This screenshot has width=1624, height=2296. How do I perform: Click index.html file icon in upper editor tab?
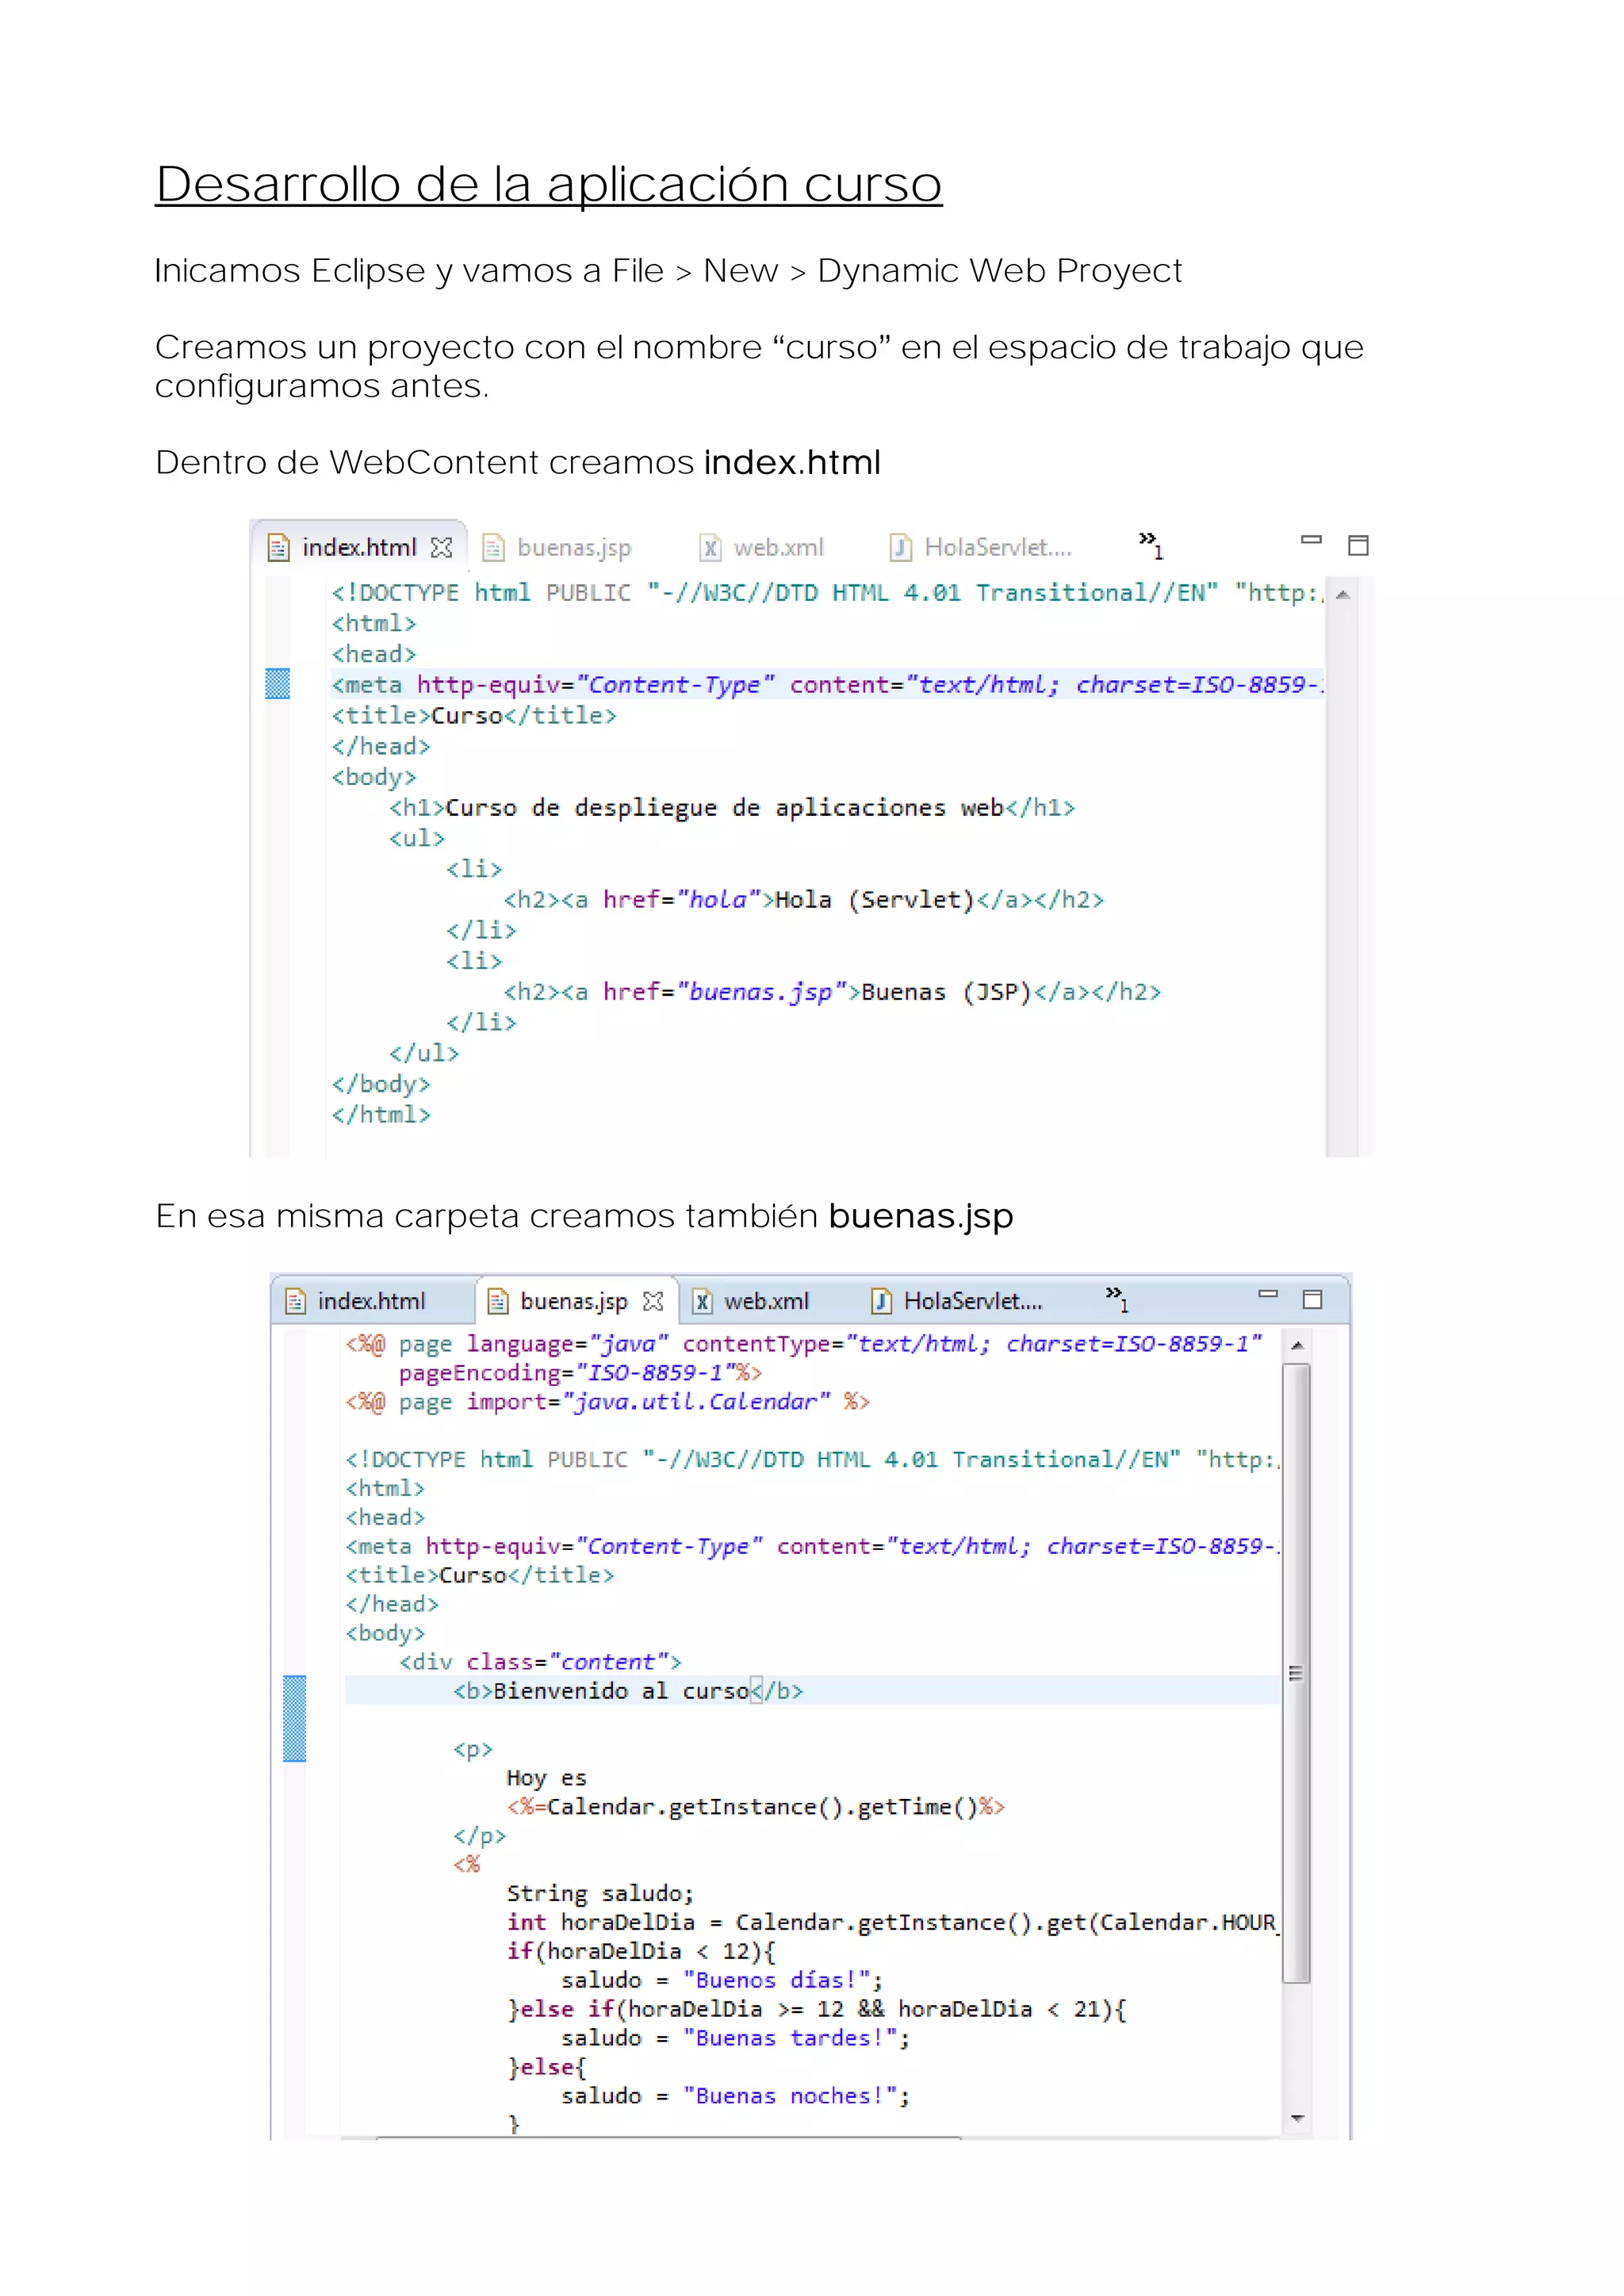tap(279, 548)
